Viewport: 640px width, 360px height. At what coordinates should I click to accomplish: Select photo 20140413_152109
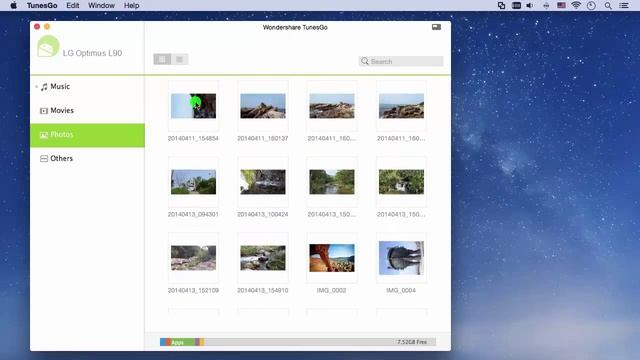point(193,258)
